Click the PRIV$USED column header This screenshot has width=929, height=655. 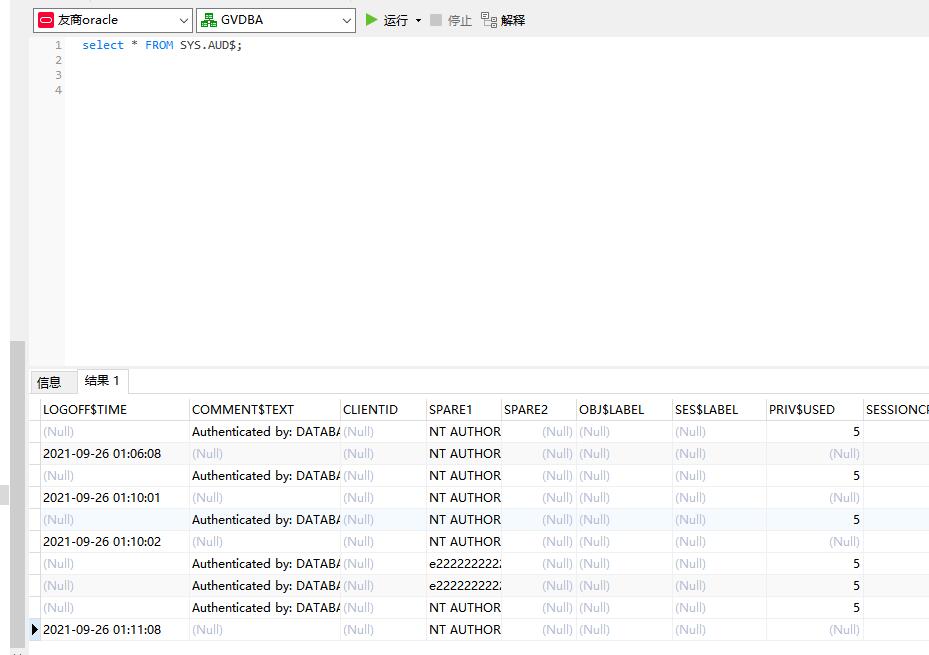(x=815, y=409)
